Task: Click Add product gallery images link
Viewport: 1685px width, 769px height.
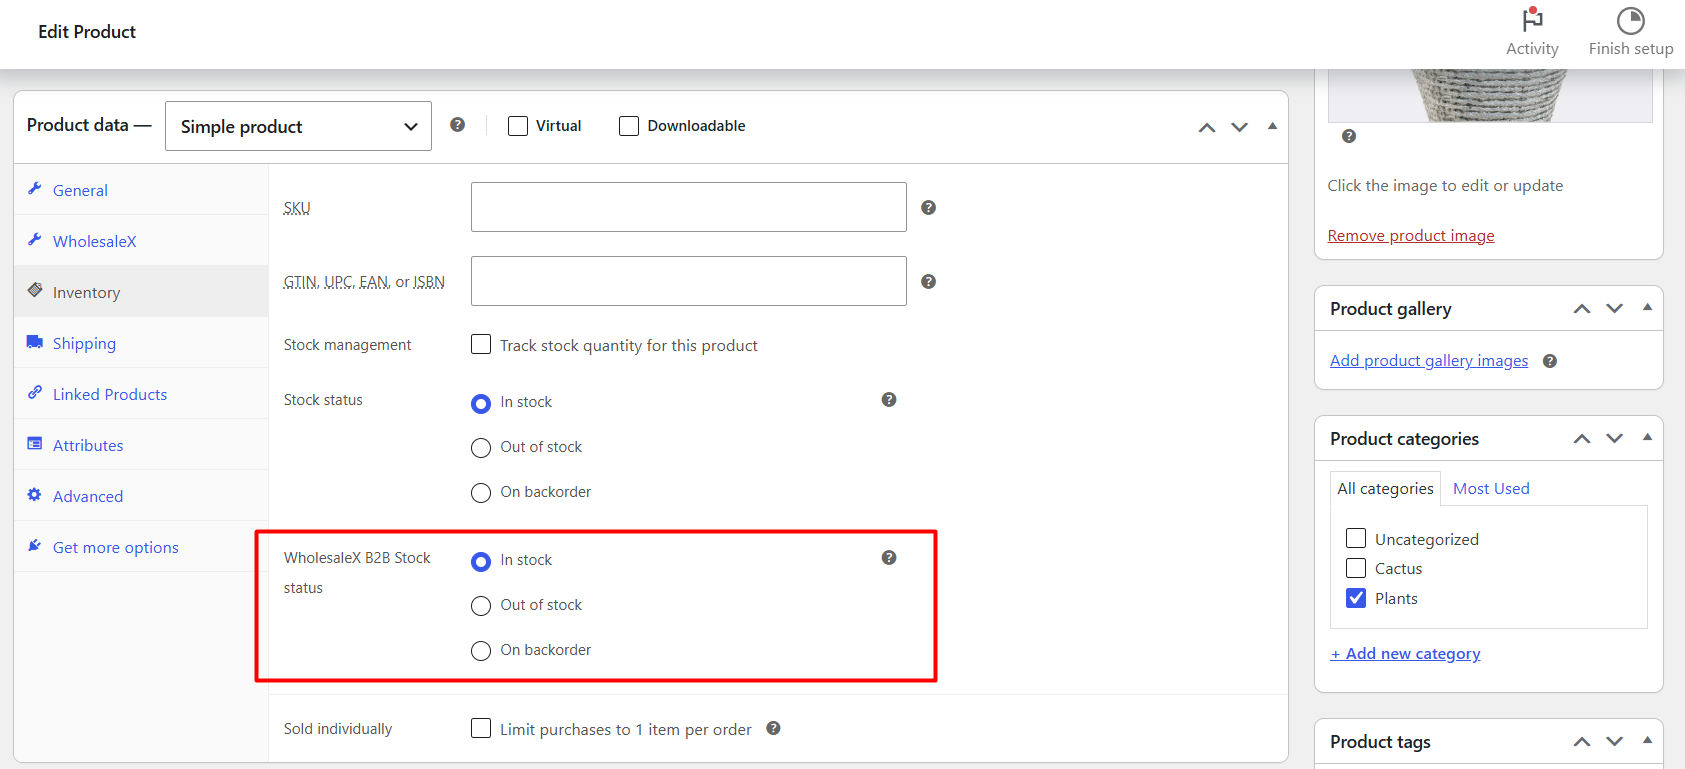Action: [x=1429, y=361]
